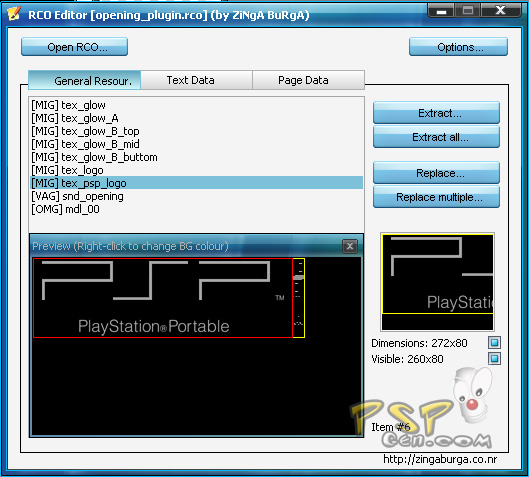Viewport: 529px width, 477px height.
Task: Click the small thumbnail preview of the logo
Action: coord(437,282)
